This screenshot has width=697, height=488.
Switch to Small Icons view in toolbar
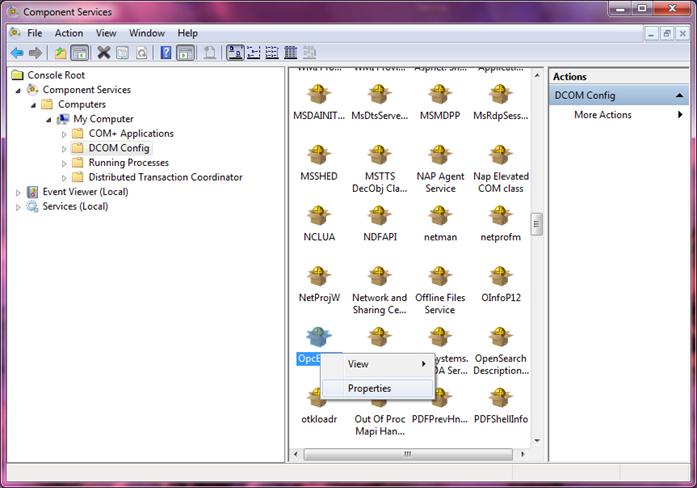[253, 53]
